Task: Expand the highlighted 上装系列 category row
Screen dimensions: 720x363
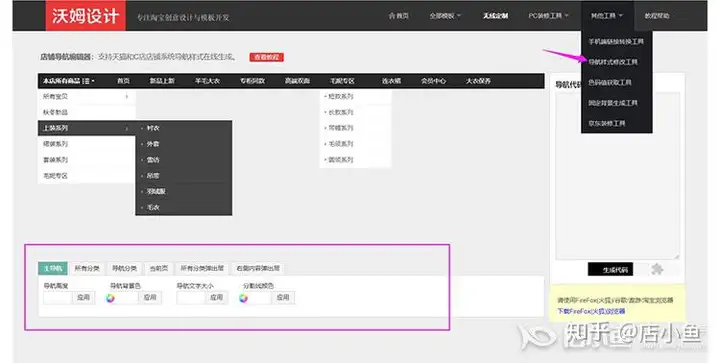Action: point(87,128)
